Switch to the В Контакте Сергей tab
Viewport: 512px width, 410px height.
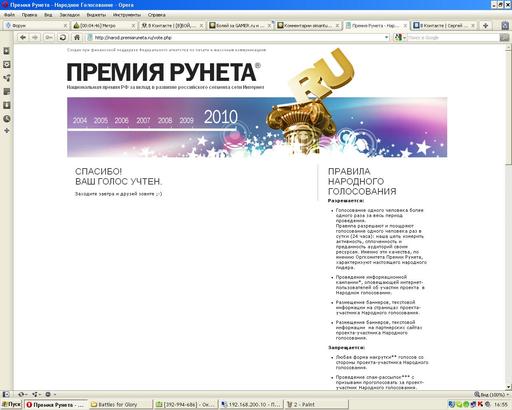coord(443,25)
